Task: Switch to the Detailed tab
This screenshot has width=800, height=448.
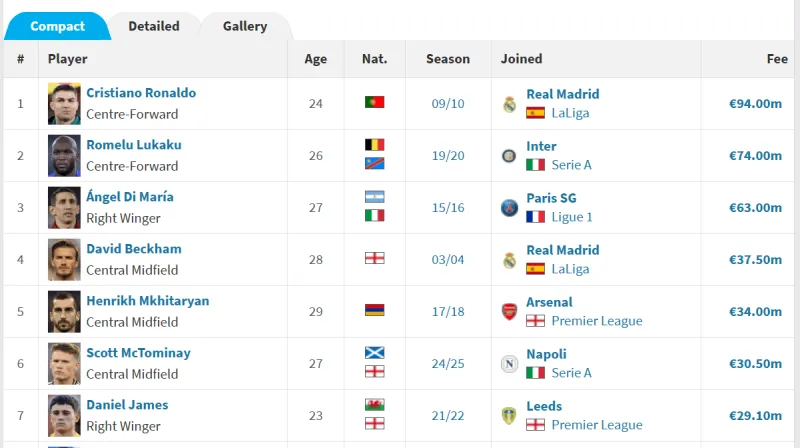Action: (x=154, y=26)
